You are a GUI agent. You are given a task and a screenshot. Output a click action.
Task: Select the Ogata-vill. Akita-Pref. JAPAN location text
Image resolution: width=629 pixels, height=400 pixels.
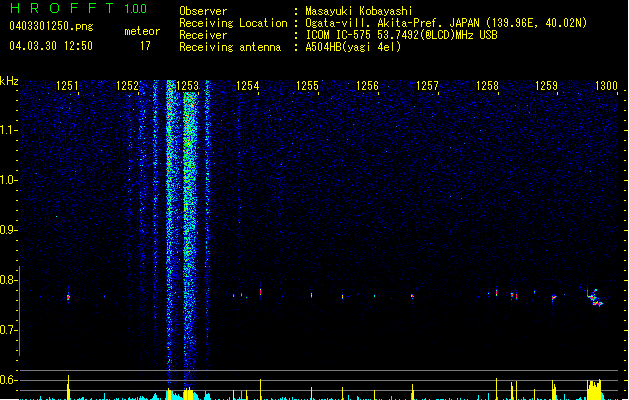[446, 23]
